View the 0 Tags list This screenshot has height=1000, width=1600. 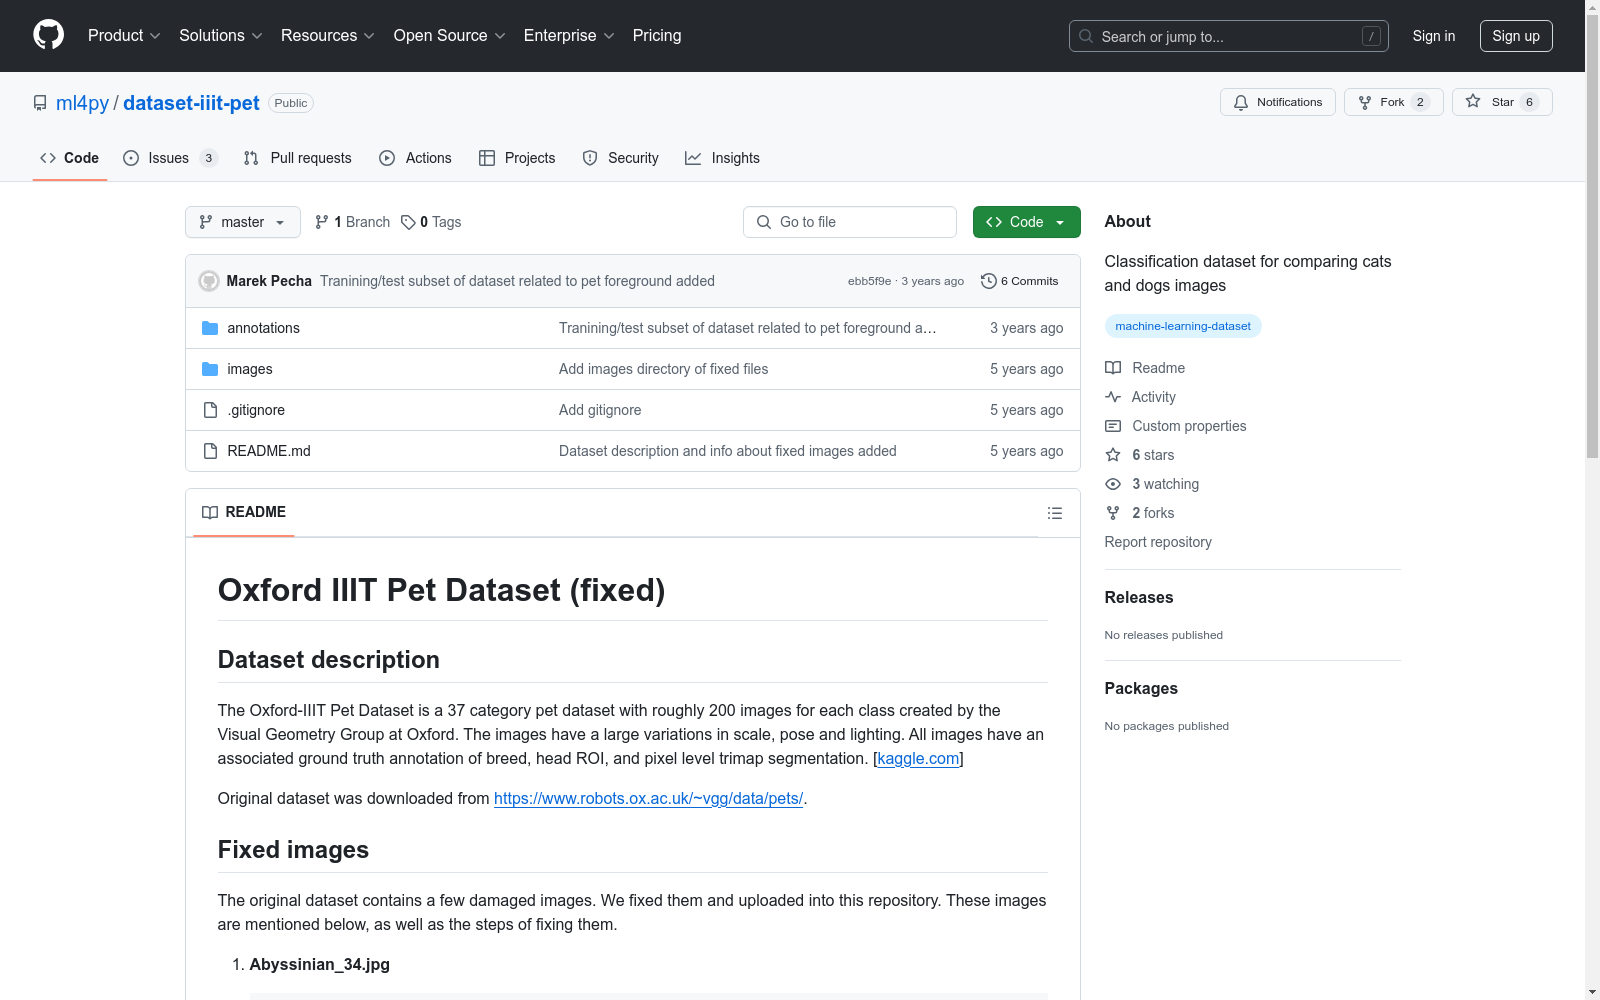[431, 222]
